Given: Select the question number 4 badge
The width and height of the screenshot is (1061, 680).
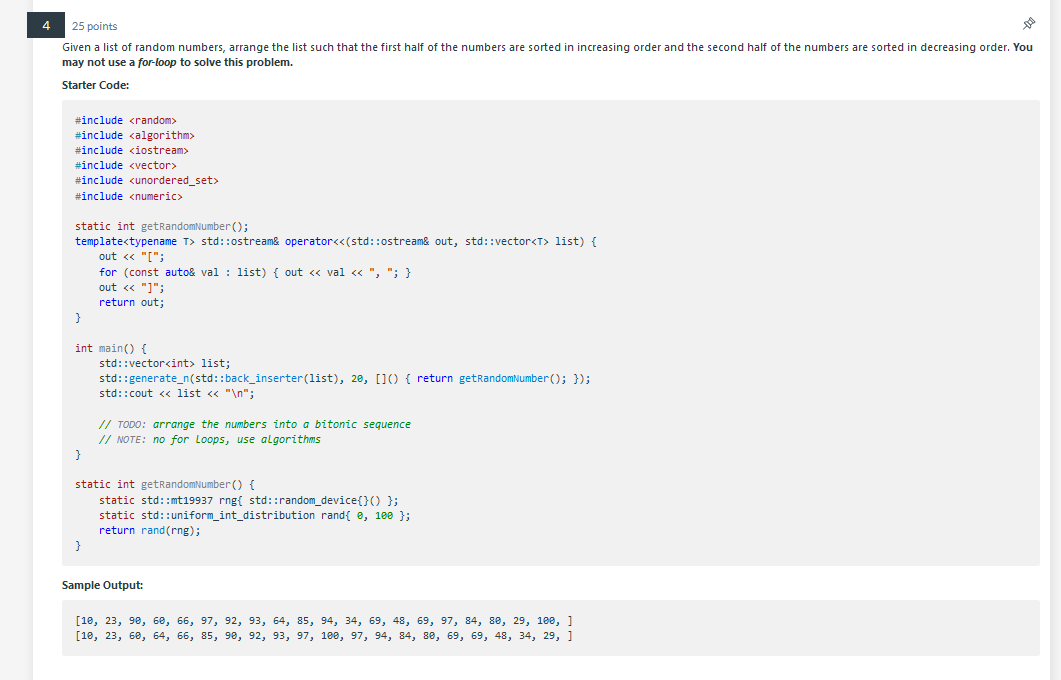Looking at the screenshot, I should (46, 25).
